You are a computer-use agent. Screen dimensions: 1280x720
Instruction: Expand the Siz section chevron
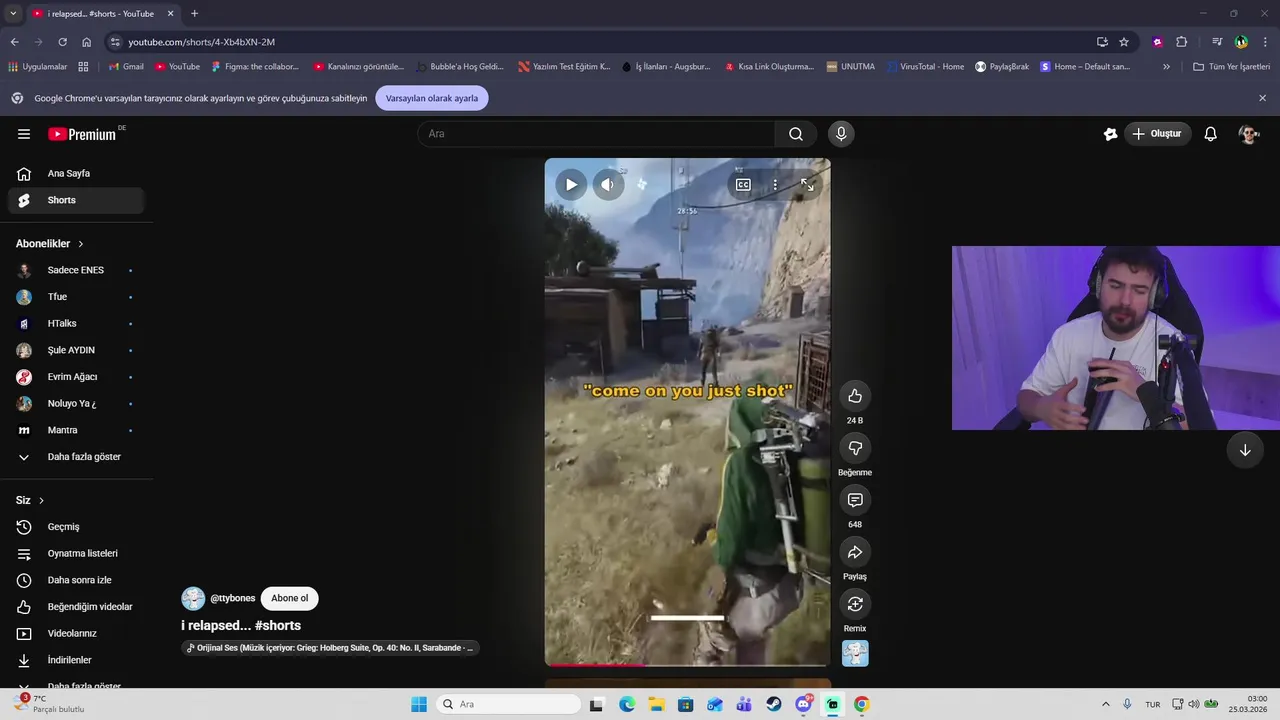coord(41,500)
